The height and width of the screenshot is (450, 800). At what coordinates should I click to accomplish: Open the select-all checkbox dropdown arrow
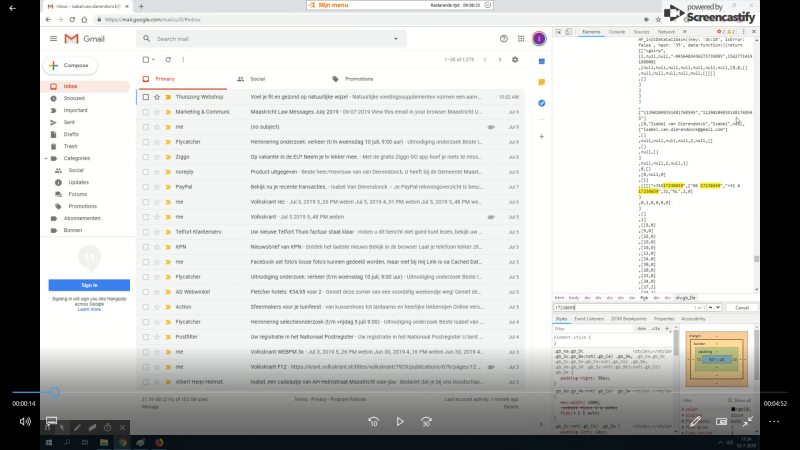(x=152, y=60)
